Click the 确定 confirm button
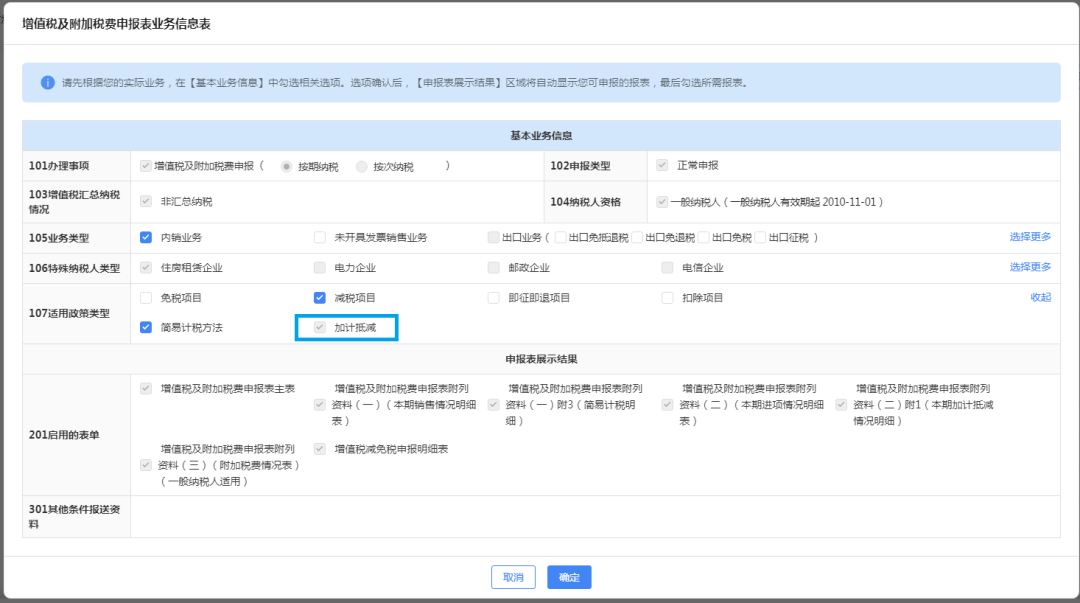 pyautogui.click(x=569, y=578)
